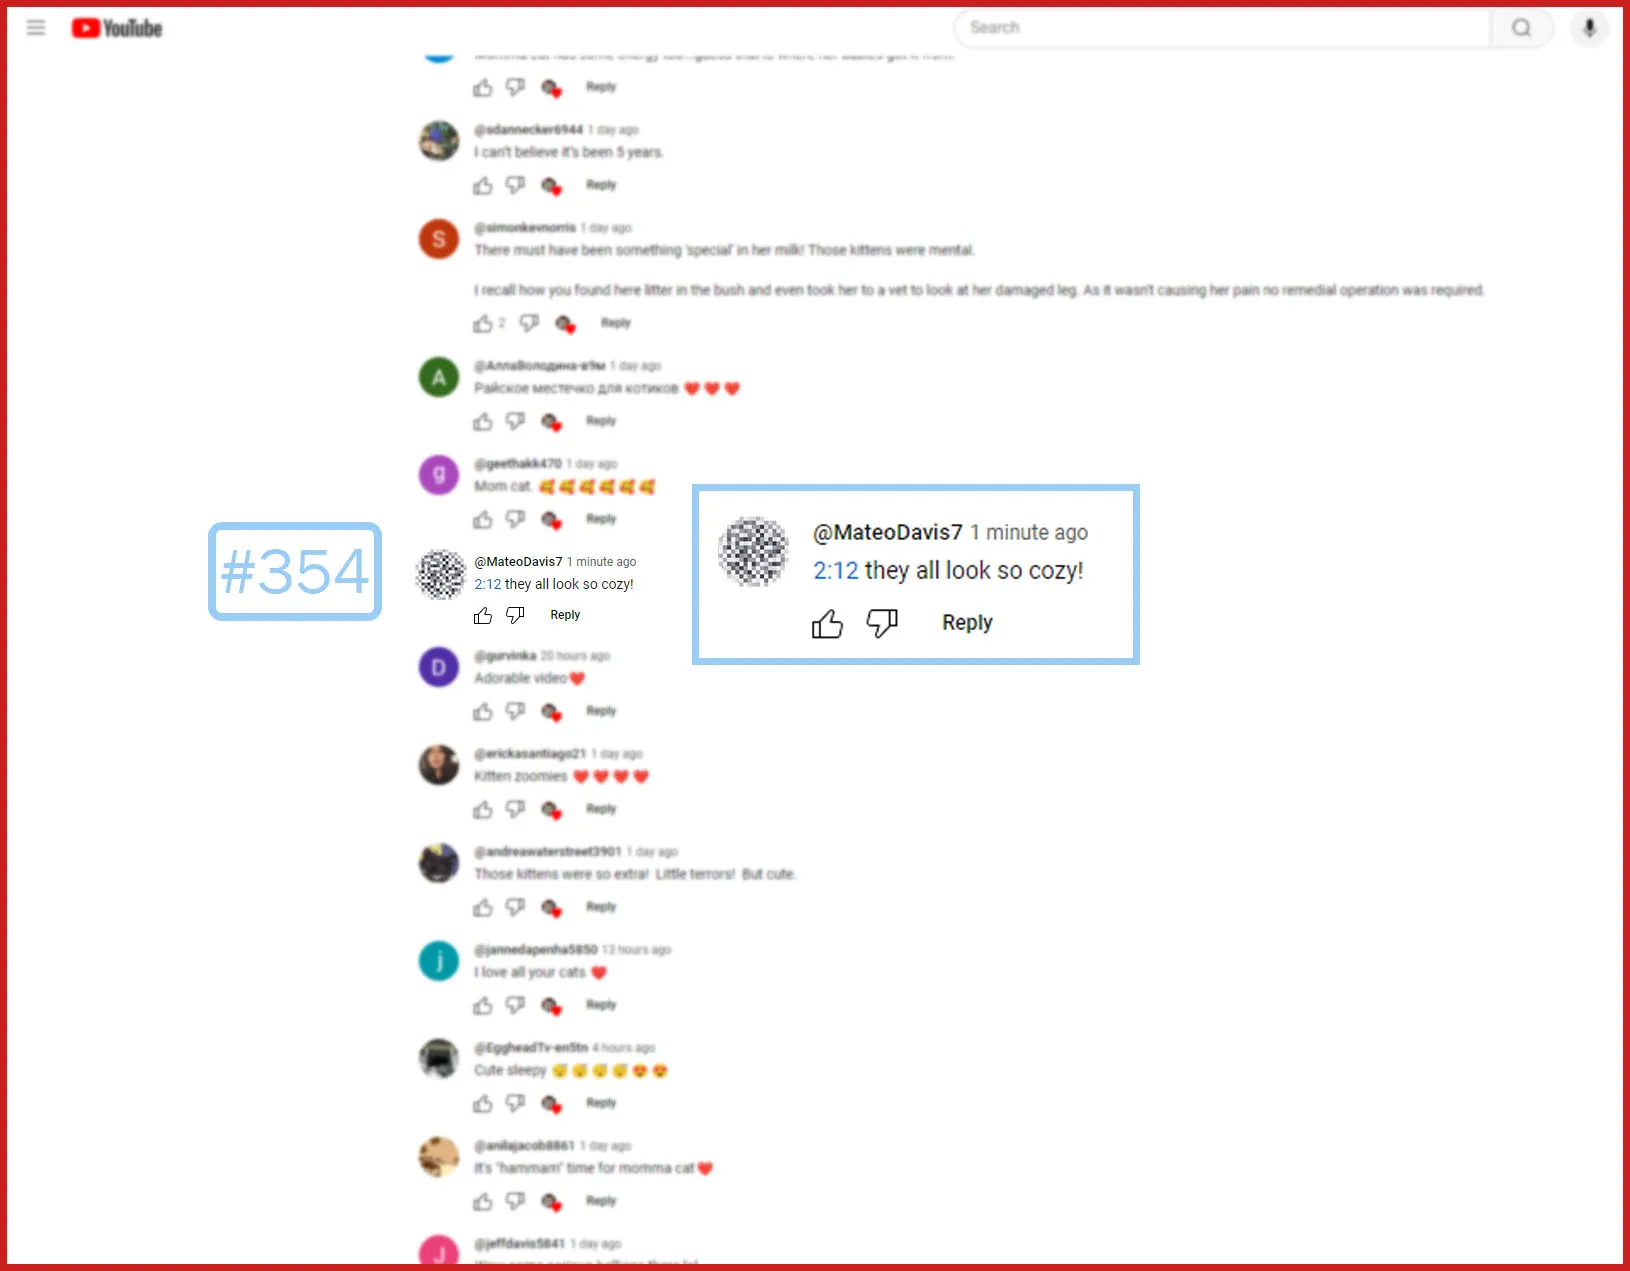Like the @MateoDavis7 comment in list
1630x1271 pixels.
(483, 616)
